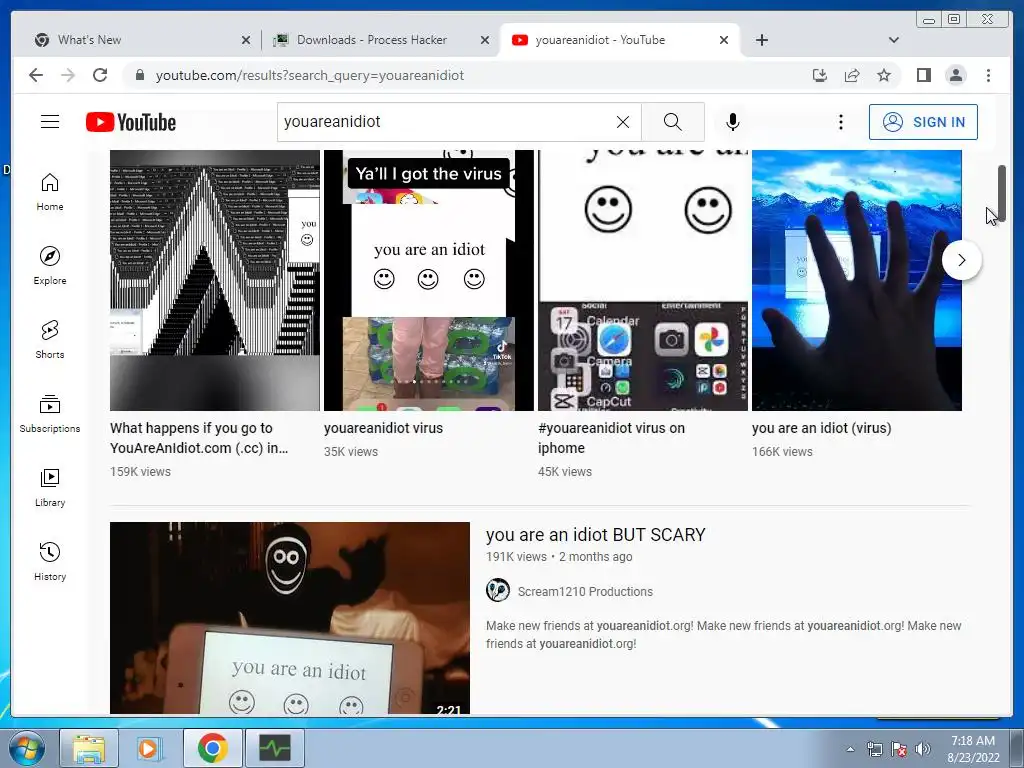This screenshot has height=768, width=1024.
Task: Close the youareanidiot YouTube tab
Action: click(x=724, y=40)
